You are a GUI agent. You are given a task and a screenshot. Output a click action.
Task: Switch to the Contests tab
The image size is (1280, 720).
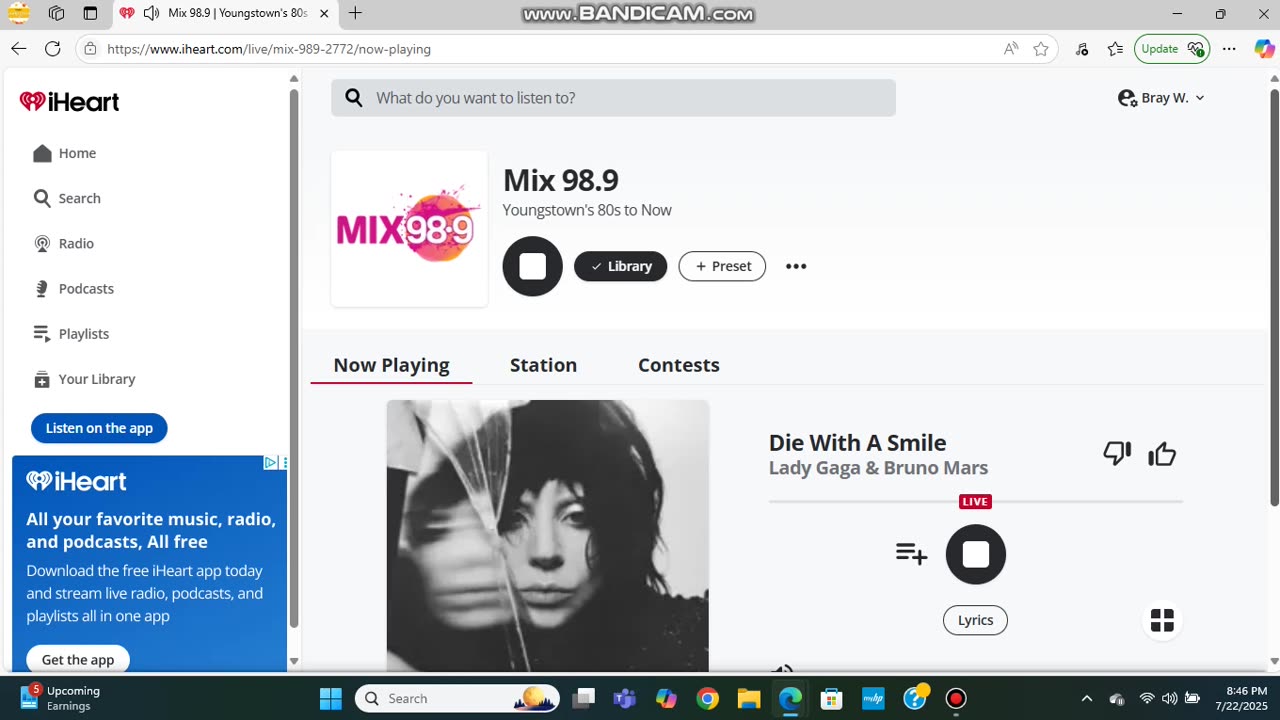click(679, 365)
